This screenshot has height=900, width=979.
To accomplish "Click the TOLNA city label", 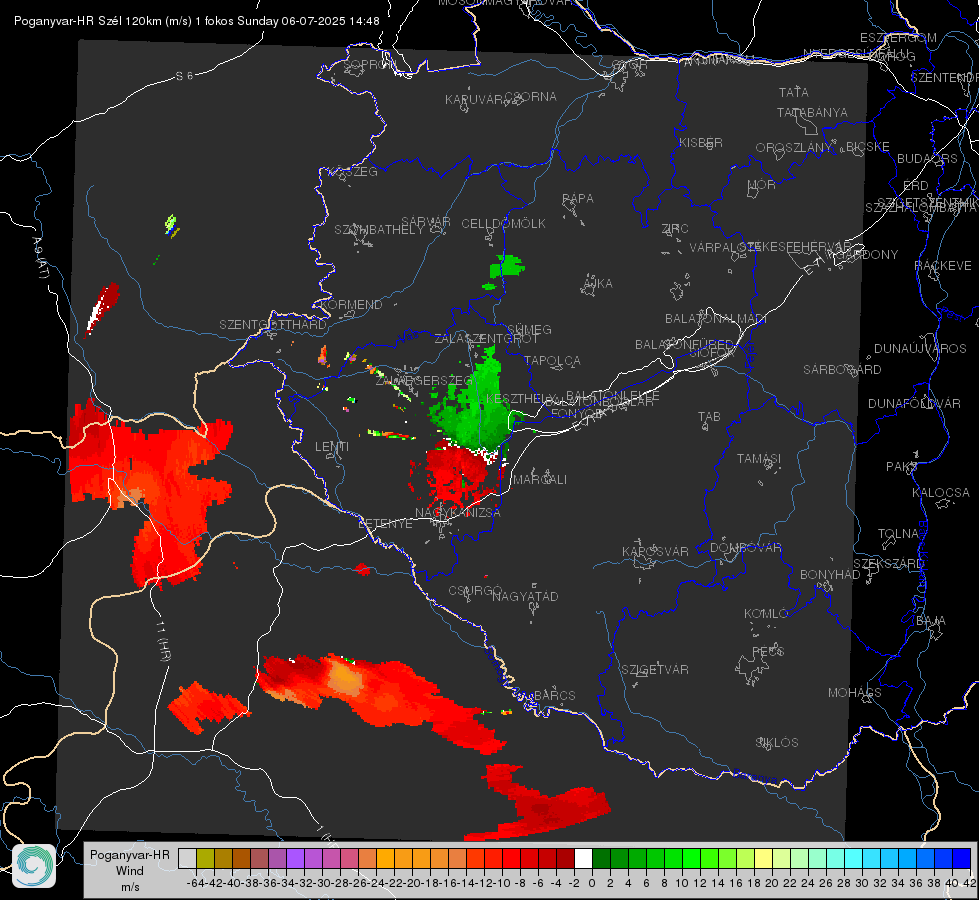I will [898, 533].
